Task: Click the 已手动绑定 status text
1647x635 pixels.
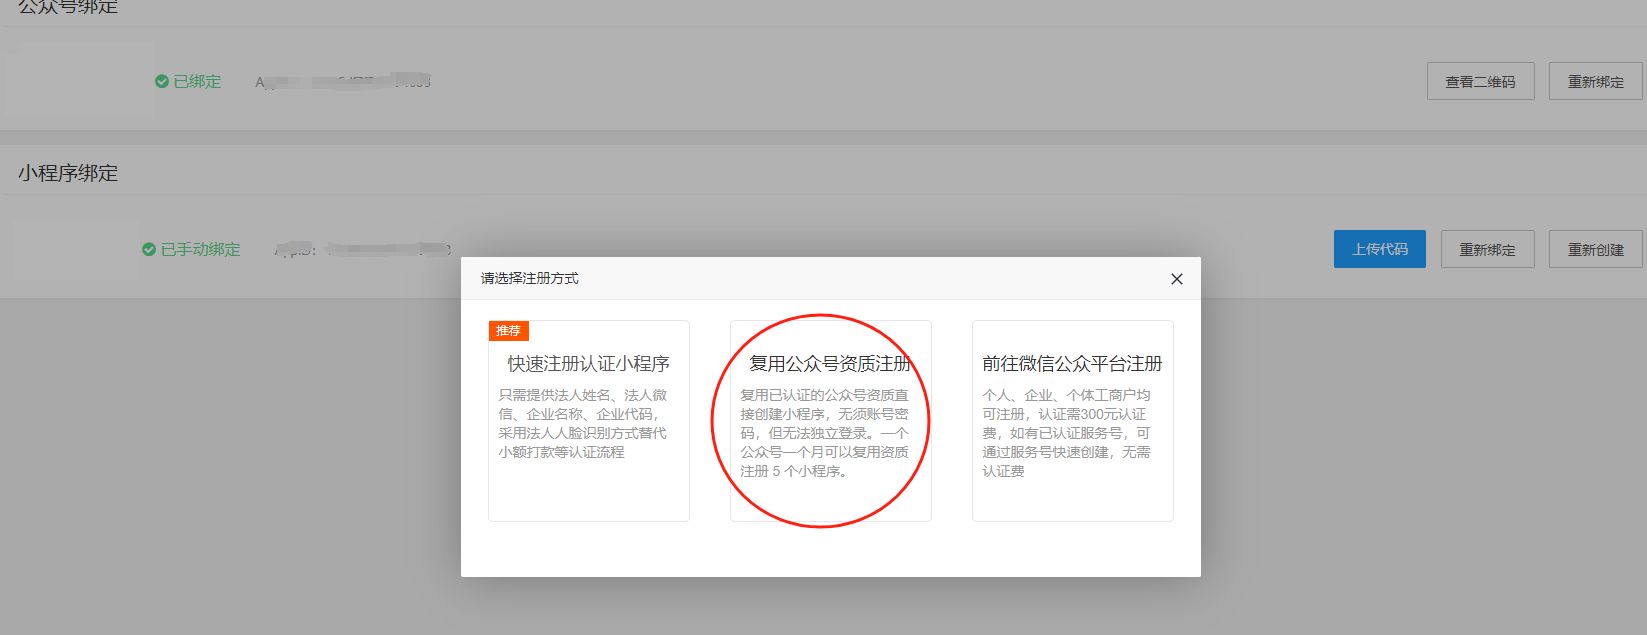Action: point(200,250)
